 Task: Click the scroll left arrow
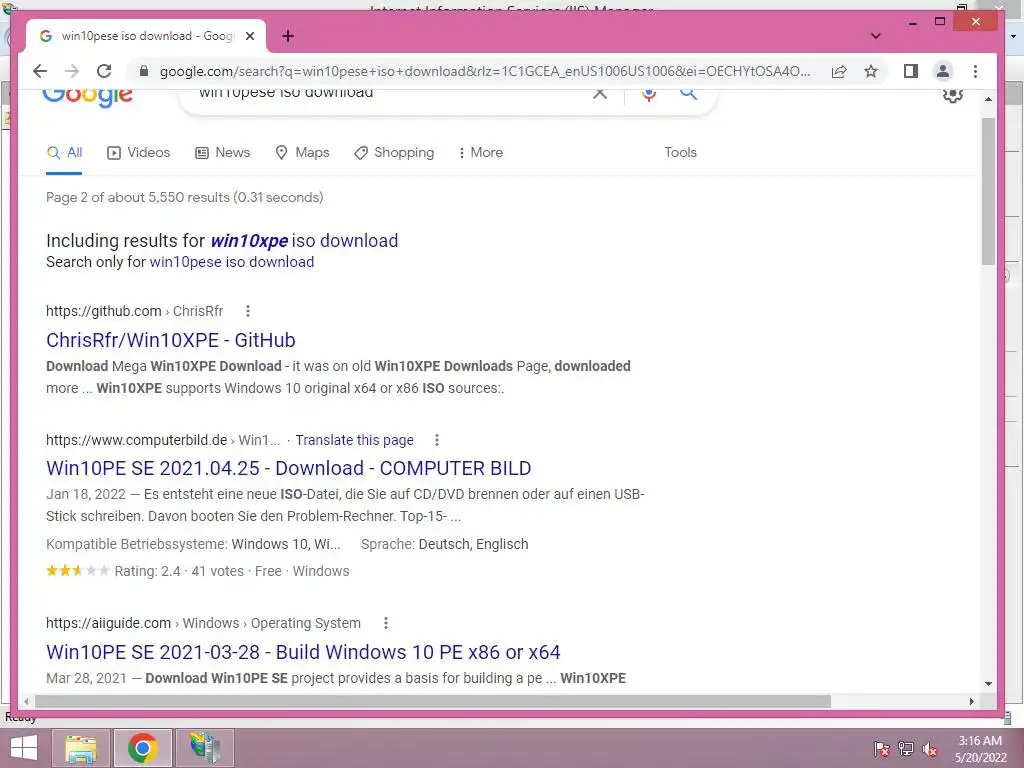point(26,701)
